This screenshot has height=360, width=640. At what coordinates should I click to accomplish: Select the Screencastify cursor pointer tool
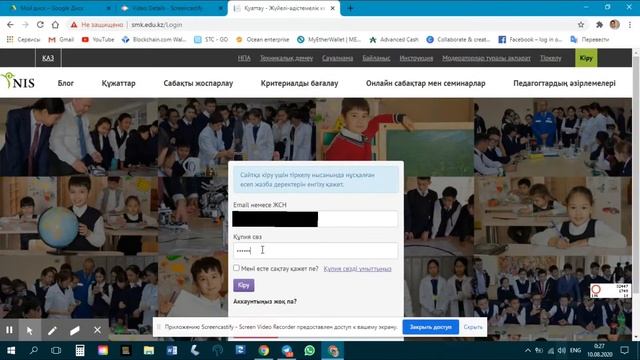[30, 330]
